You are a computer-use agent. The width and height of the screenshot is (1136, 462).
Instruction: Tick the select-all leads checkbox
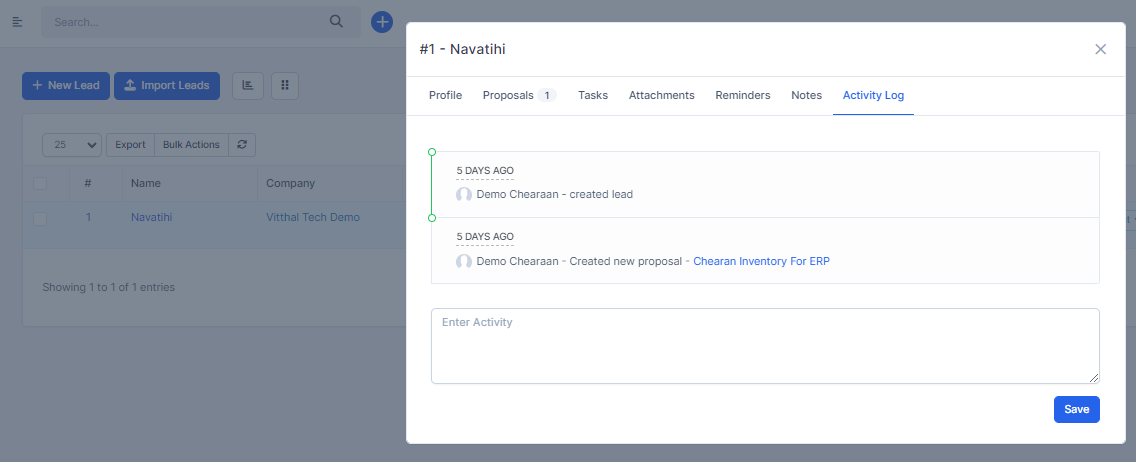pos(40,184)
